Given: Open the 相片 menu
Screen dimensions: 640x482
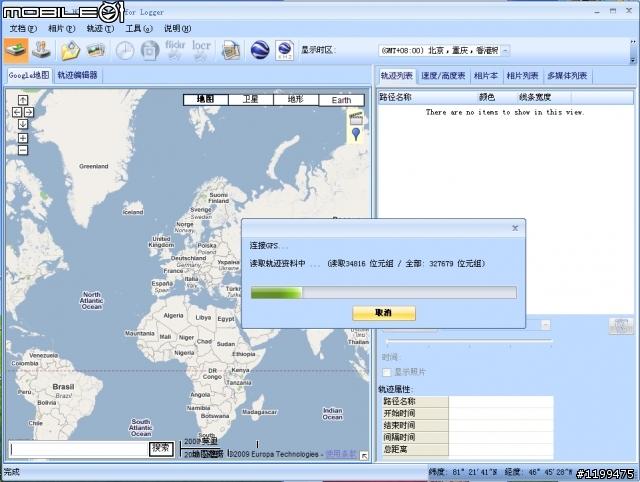Looking at the screenshot, I should coord(62,29).
